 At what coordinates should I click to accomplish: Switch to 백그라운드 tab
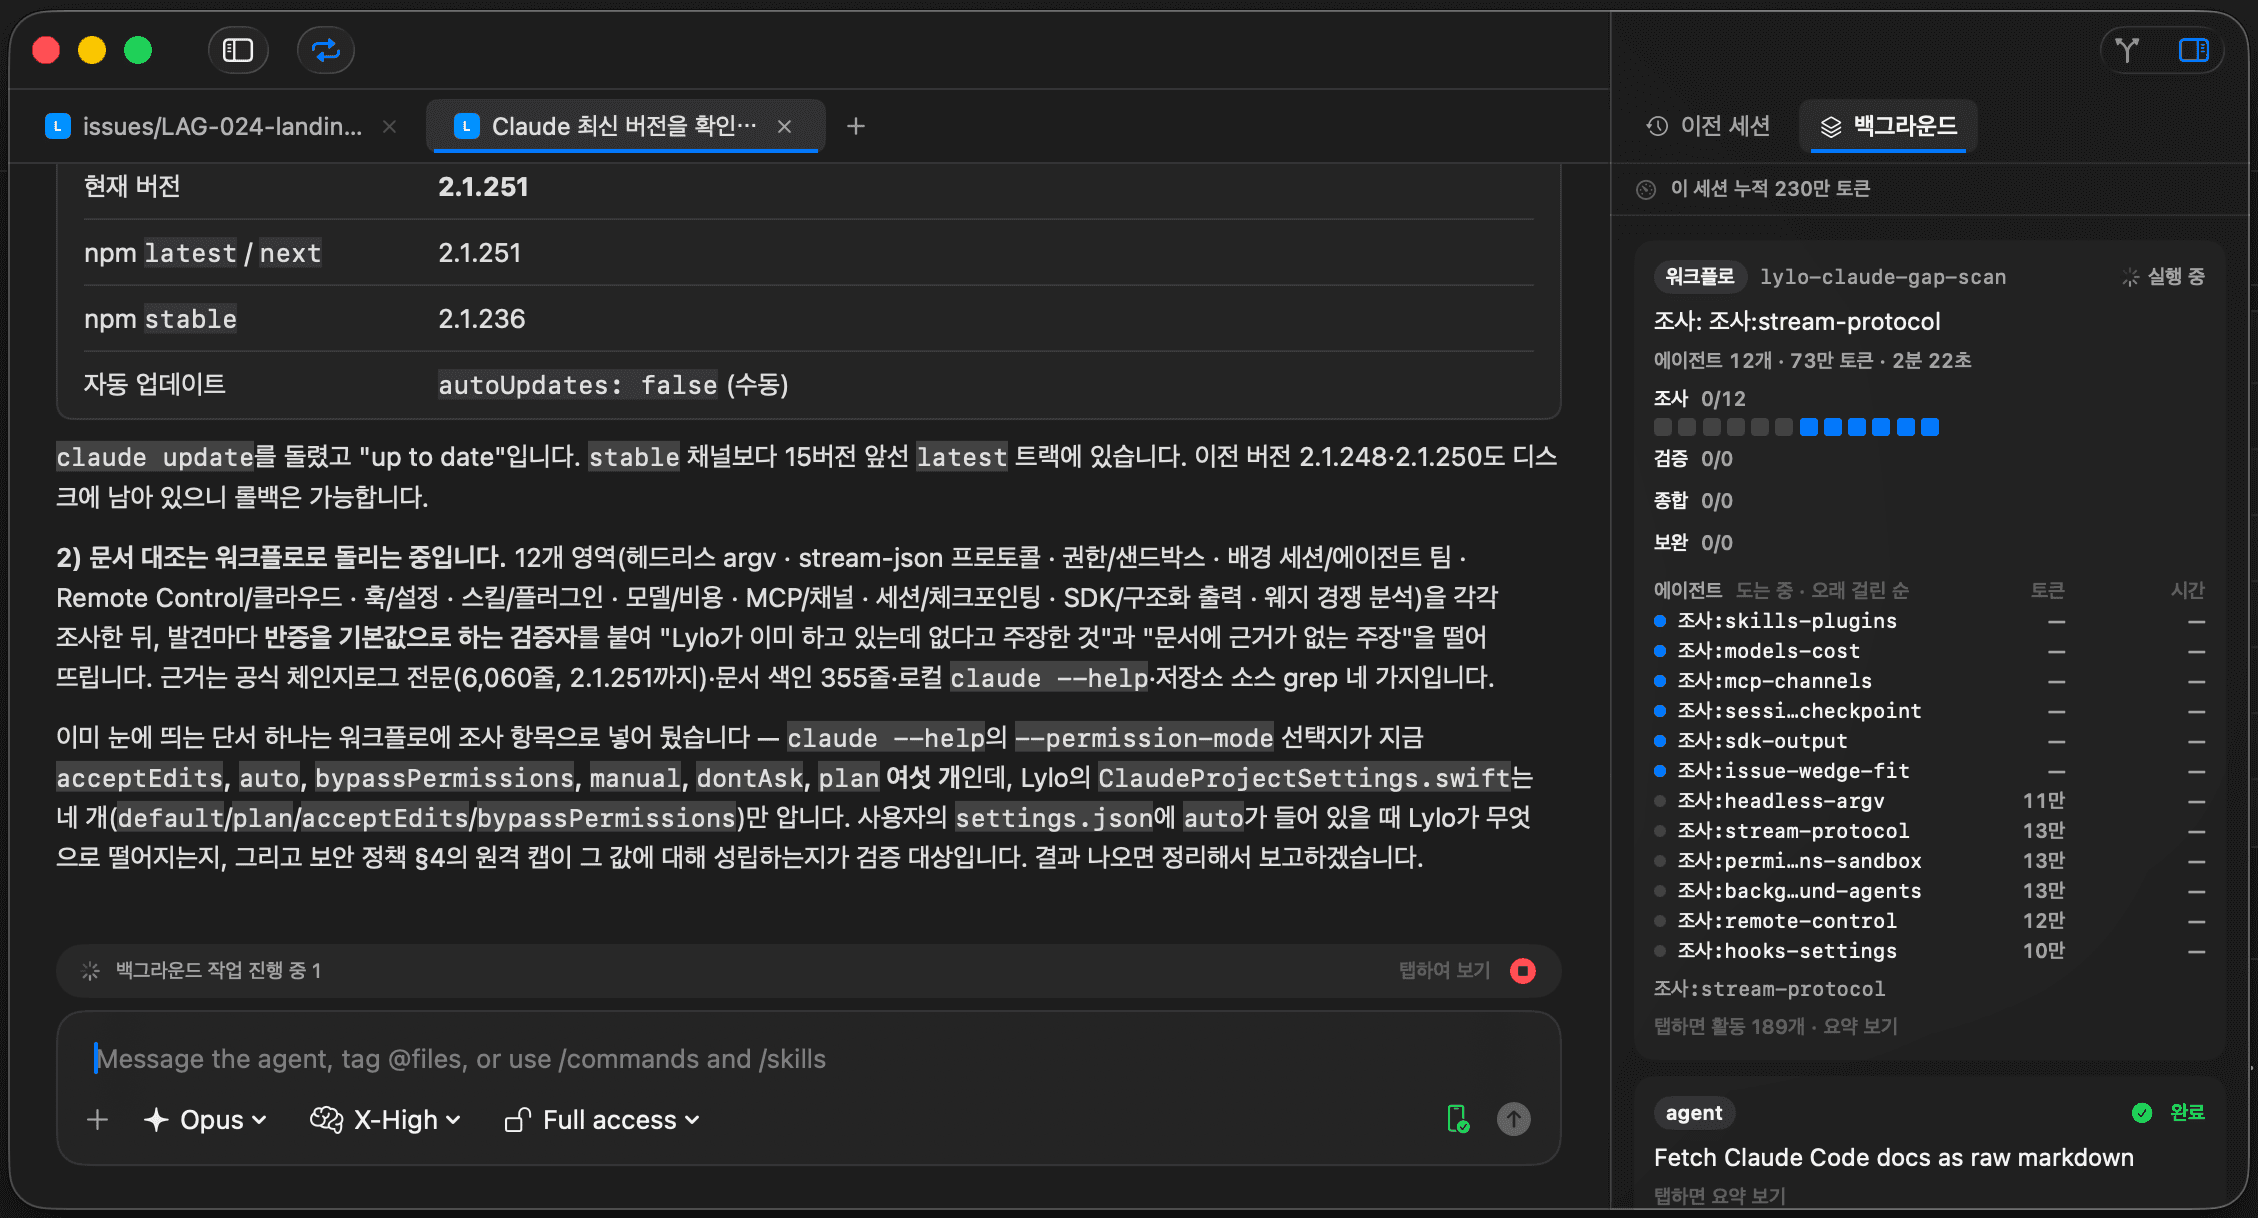[x=1888, y=126]
